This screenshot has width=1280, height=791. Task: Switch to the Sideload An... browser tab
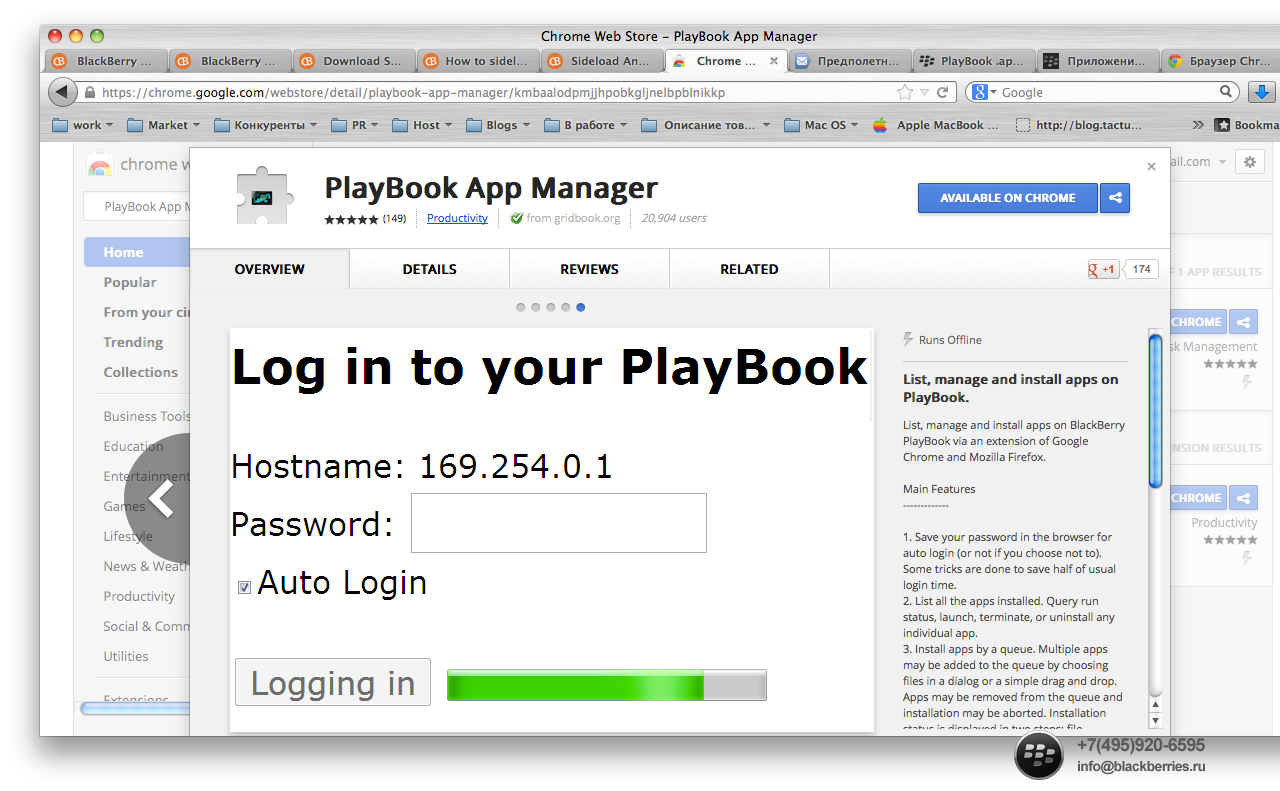601,61
